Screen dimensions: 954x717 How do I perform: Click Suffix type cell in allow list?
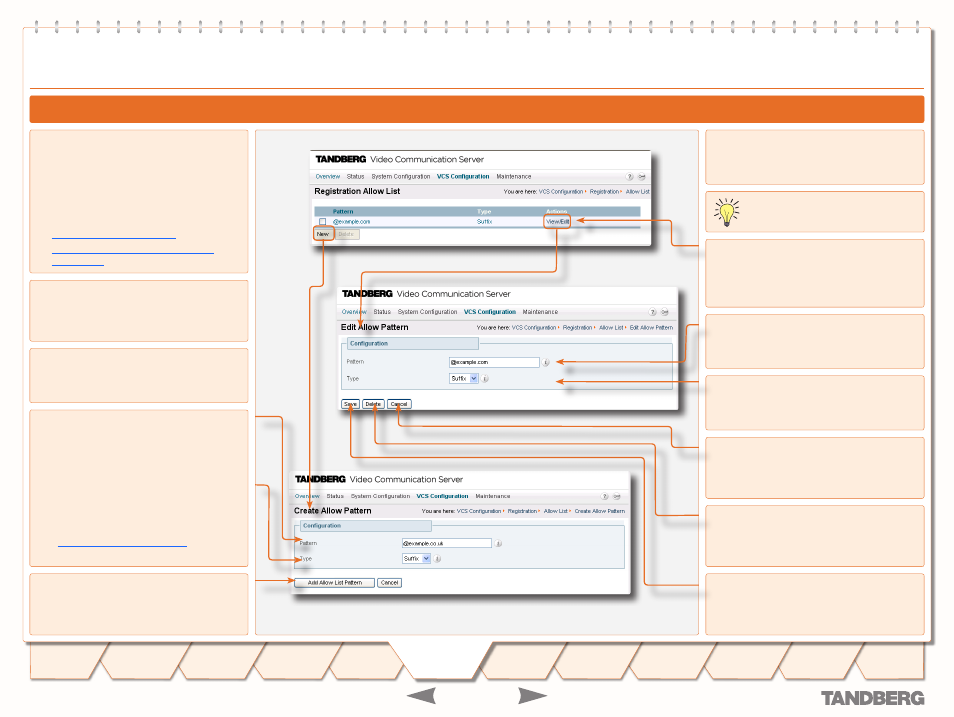(485, 222)
